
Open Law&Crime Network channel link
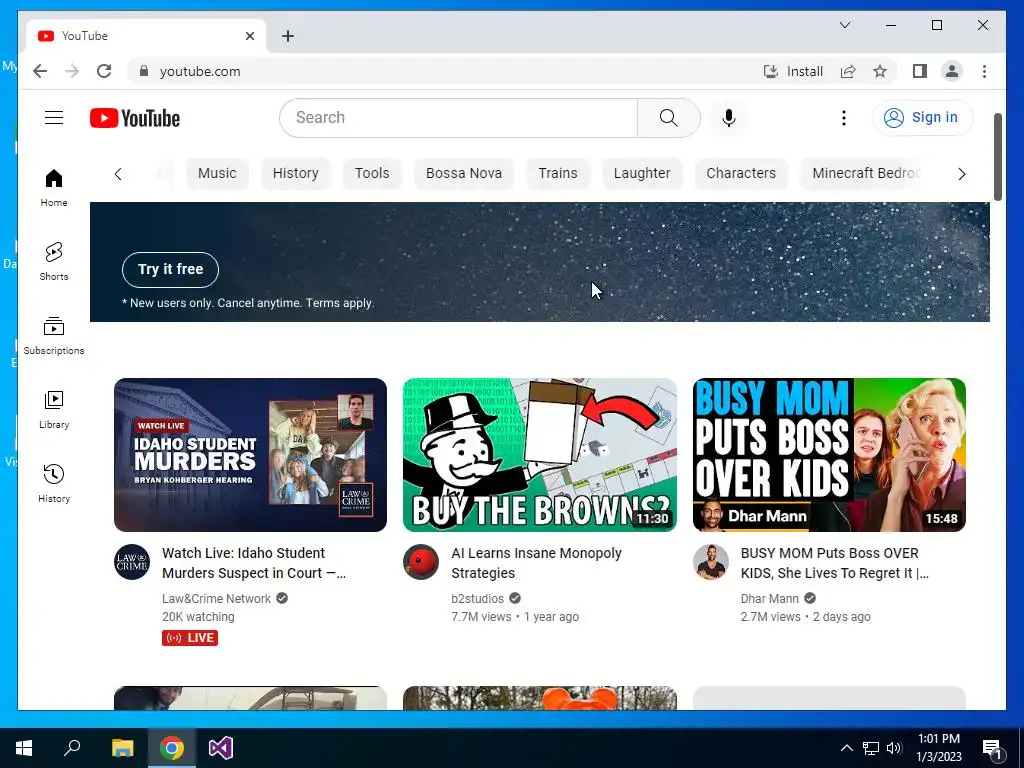(216, 599)
